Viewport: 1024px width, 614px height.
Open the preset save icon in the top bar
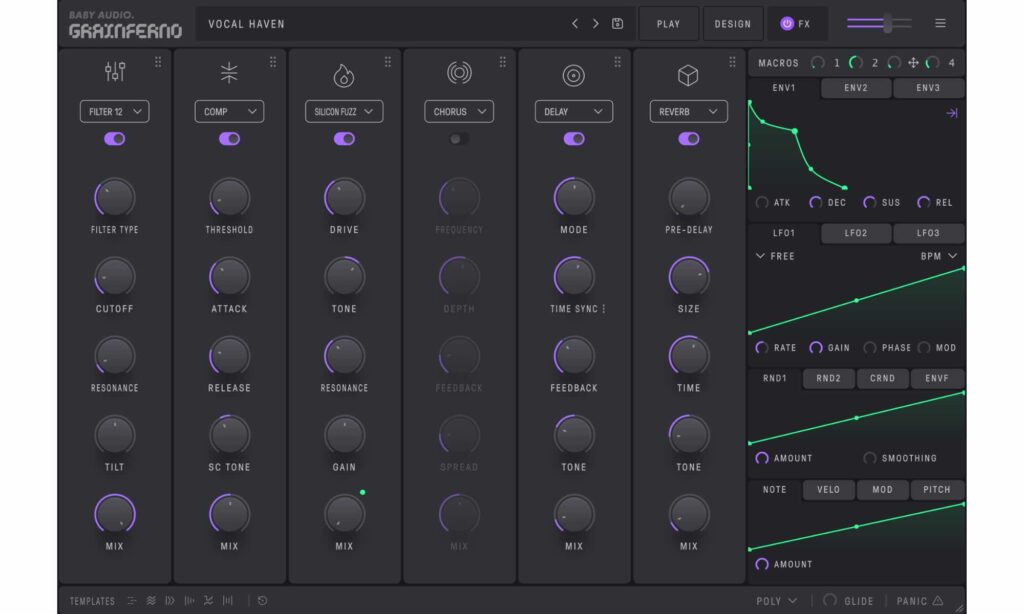click(x=617, y=23)
